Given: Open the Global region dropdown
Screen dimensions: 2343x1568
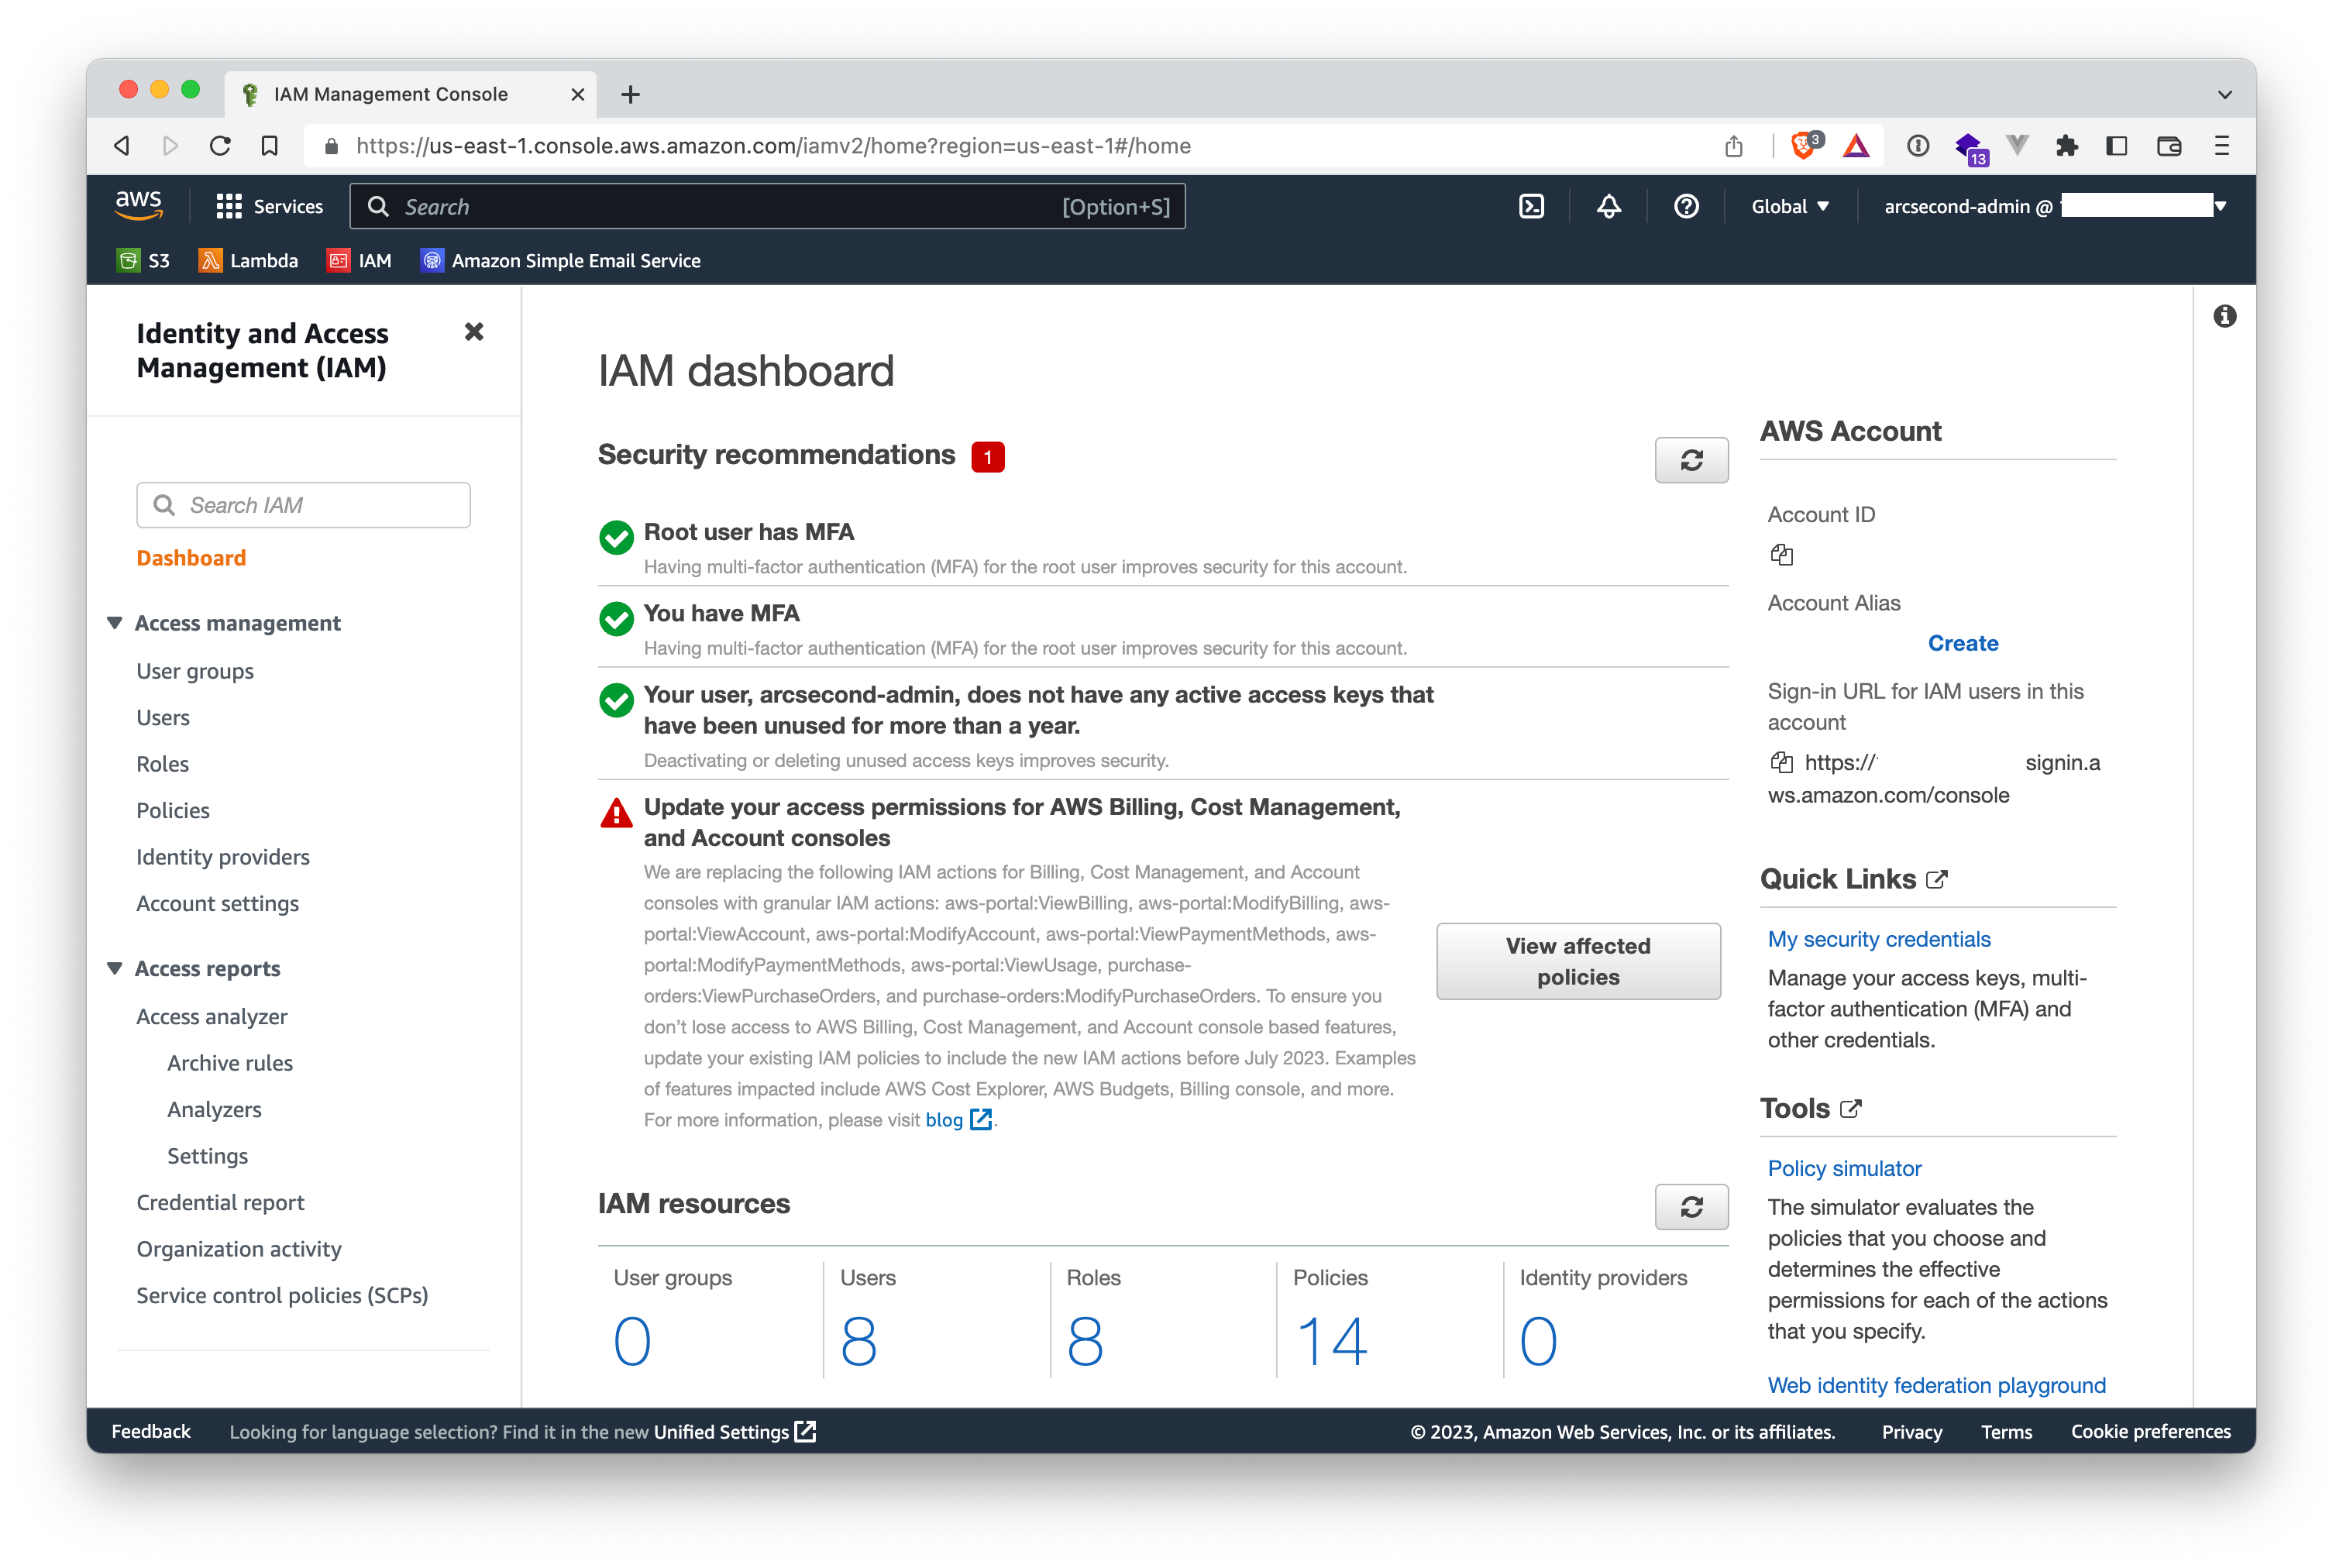Looking at the screenshot, I should tap(1790, 206).
